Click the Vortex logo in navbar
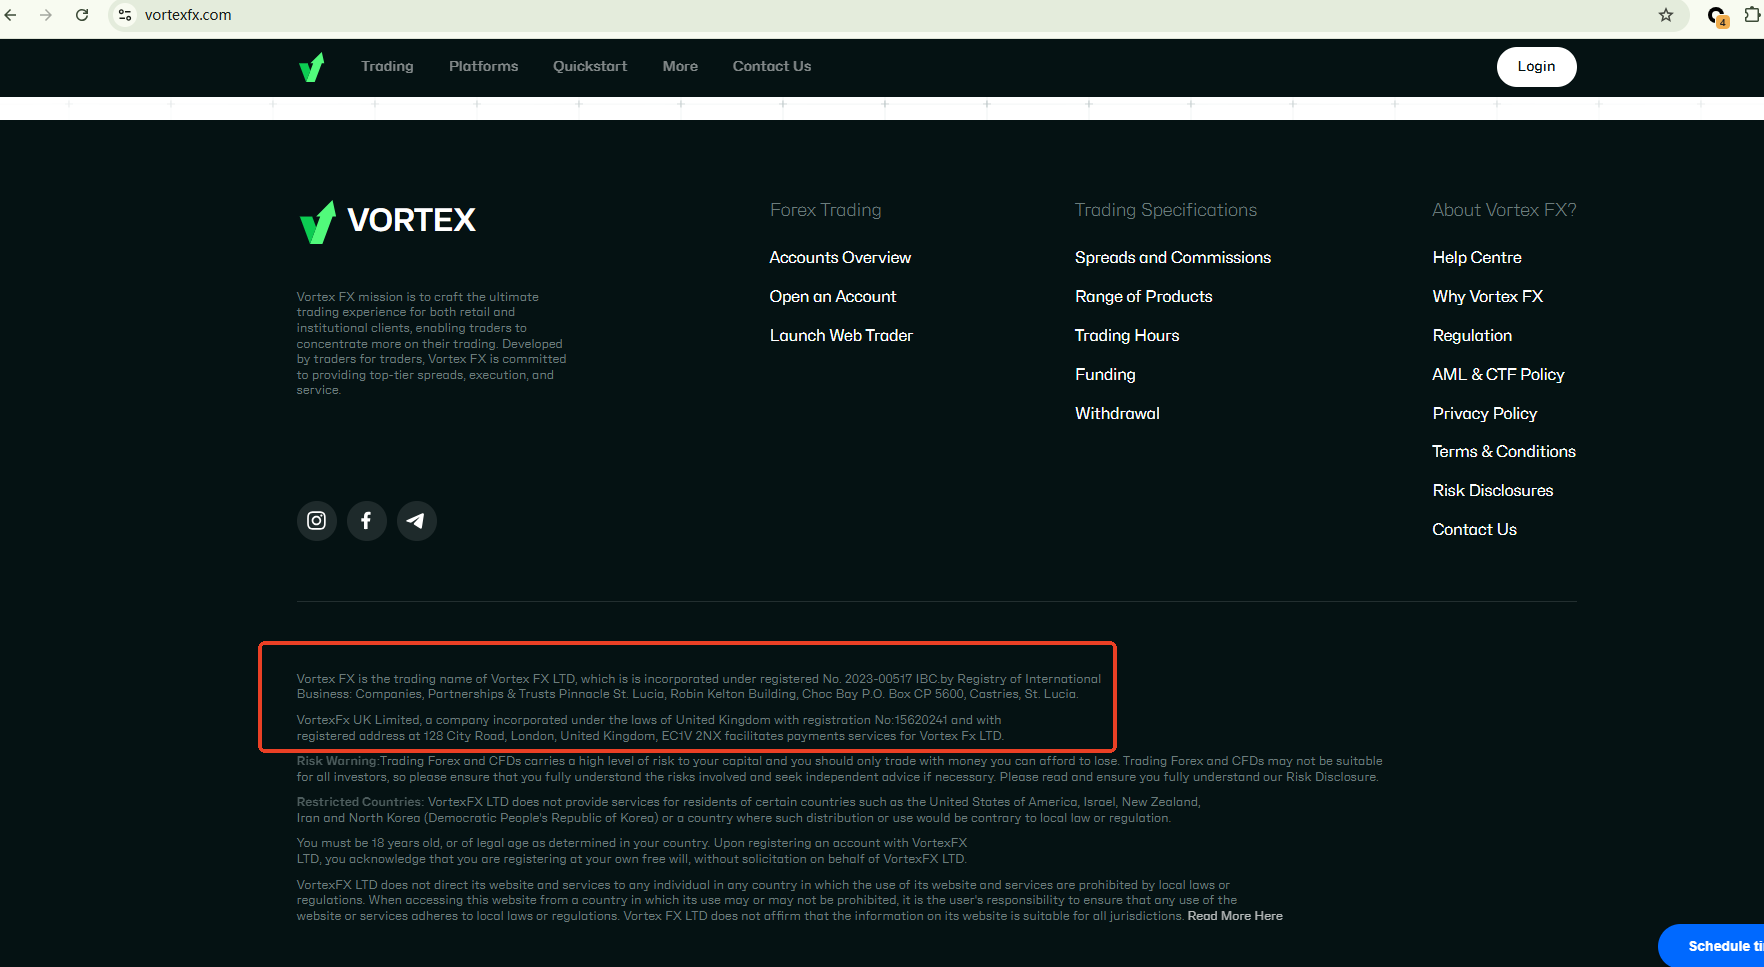 (312, 67)
